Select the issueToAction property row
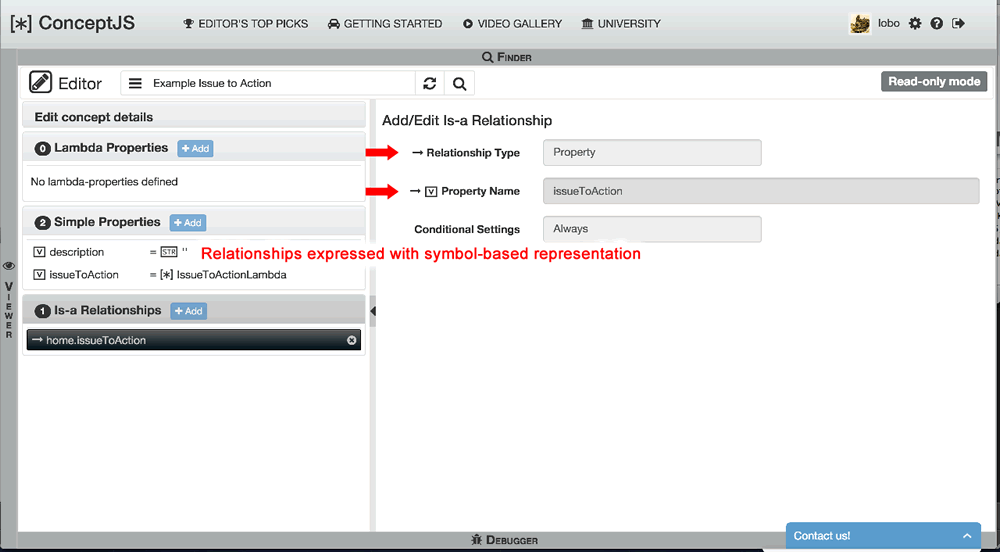 194,275
